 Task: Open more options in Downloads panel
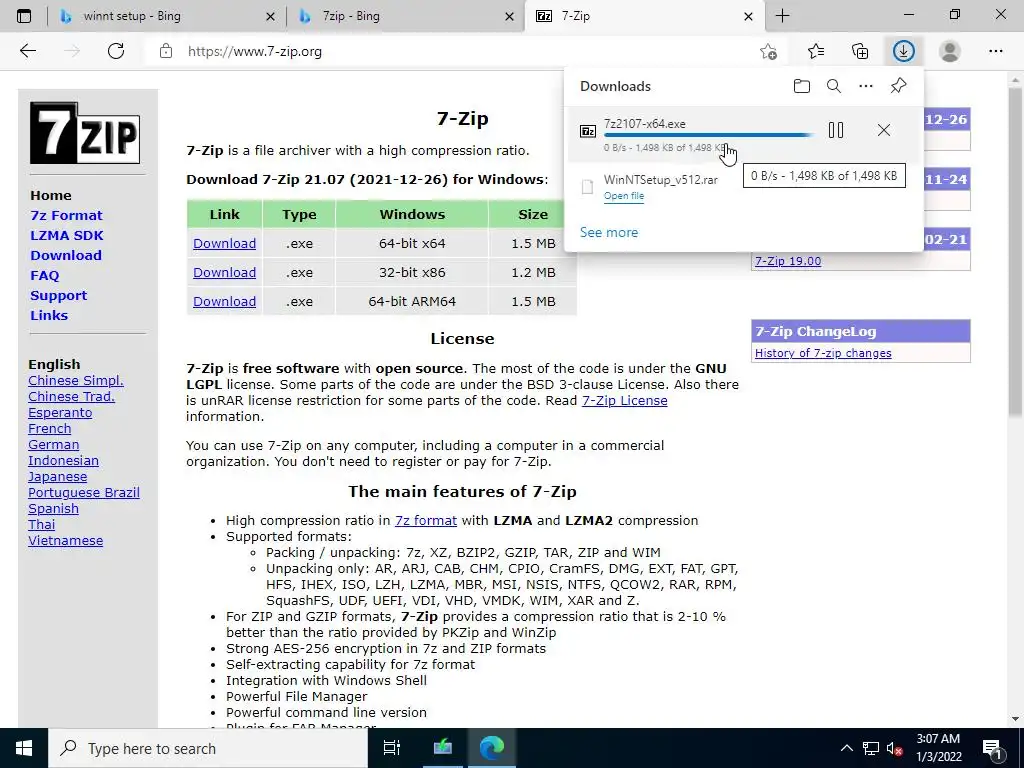click(x=866, y=86)
